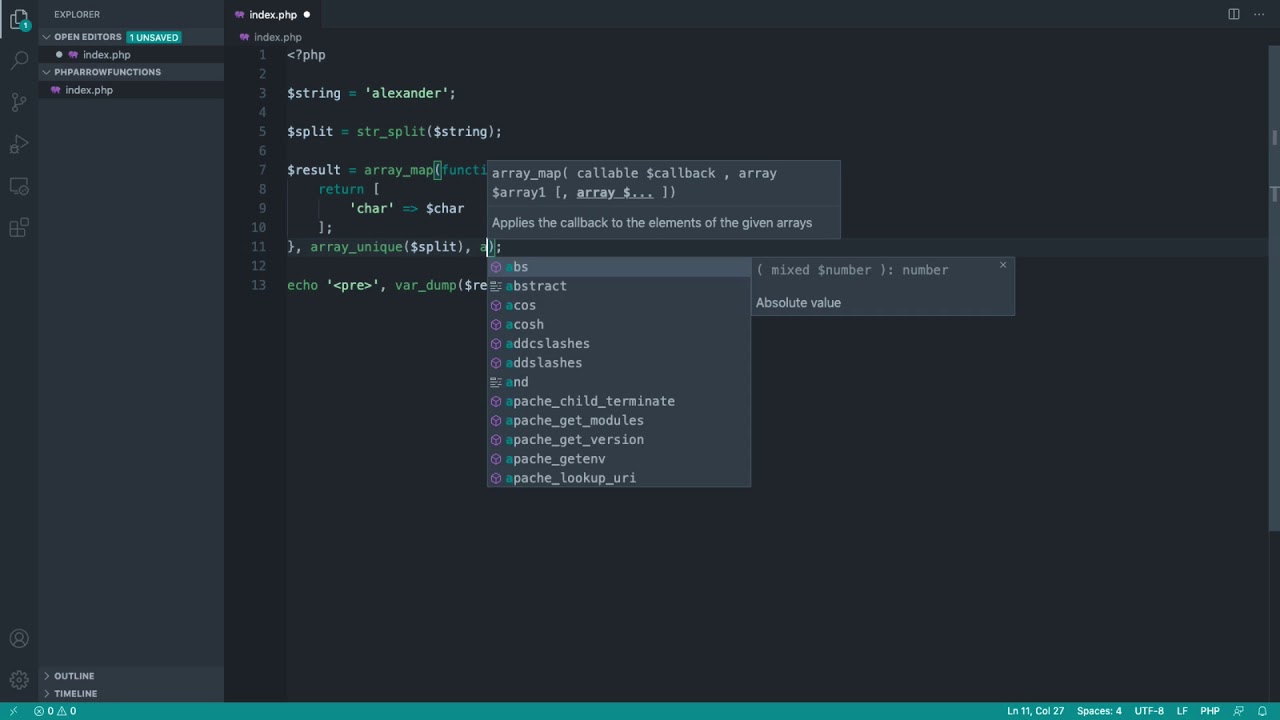Click the 'char' key on line 9

372,208
